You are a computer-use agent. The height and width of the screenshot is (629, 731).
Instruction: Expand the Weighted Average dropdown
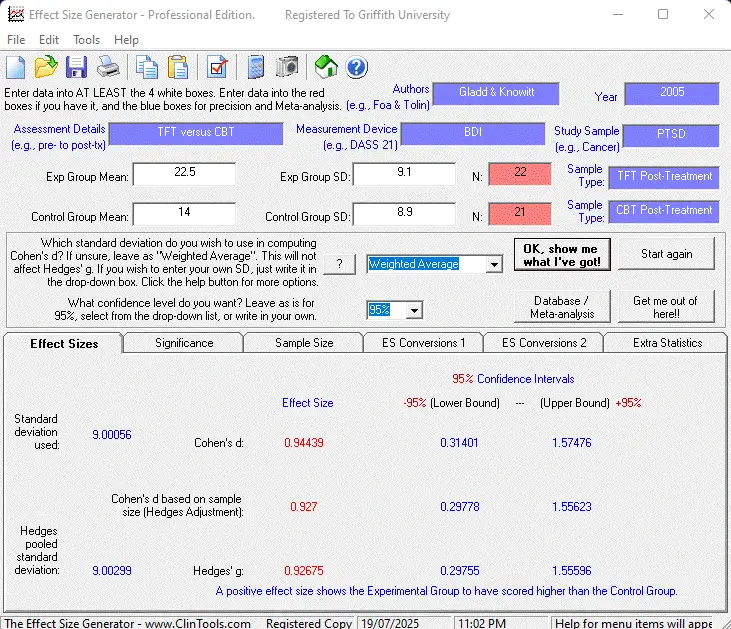click(493, 264)
